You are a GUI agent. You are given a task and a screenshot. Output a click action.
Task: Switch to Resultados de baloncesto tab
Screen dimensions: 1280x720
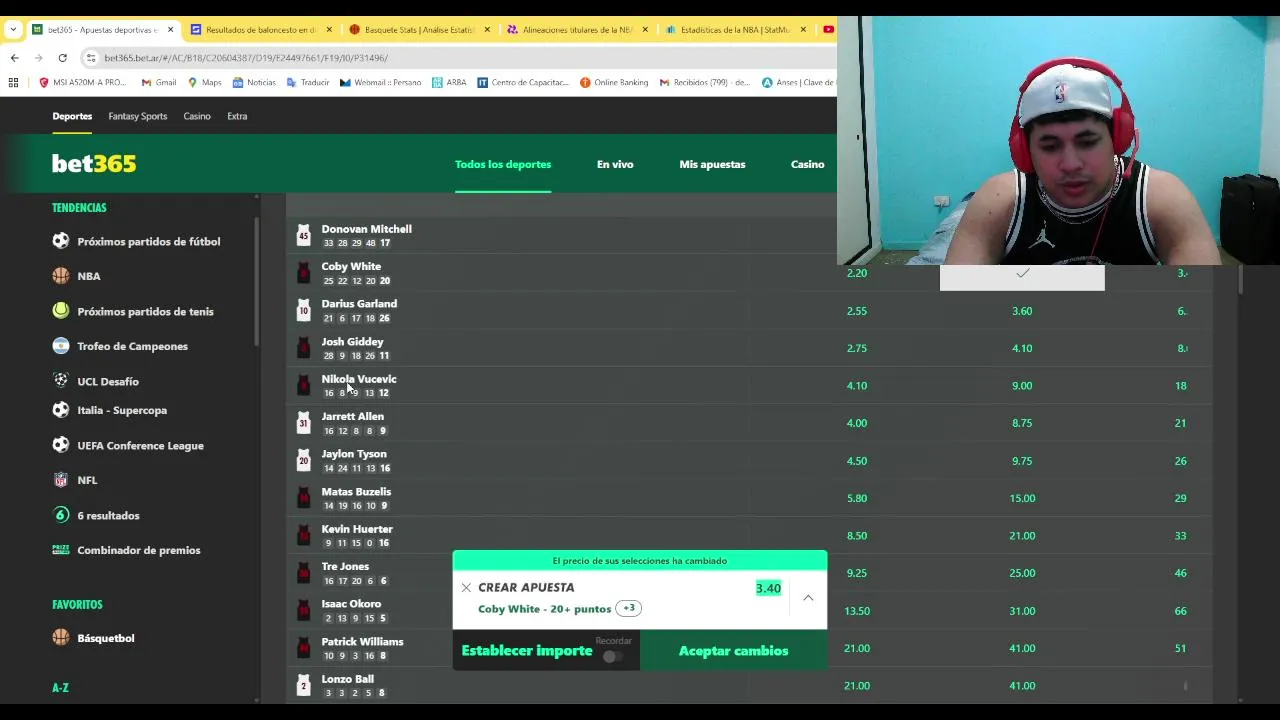pyautogui.click(x=259, y=30)
